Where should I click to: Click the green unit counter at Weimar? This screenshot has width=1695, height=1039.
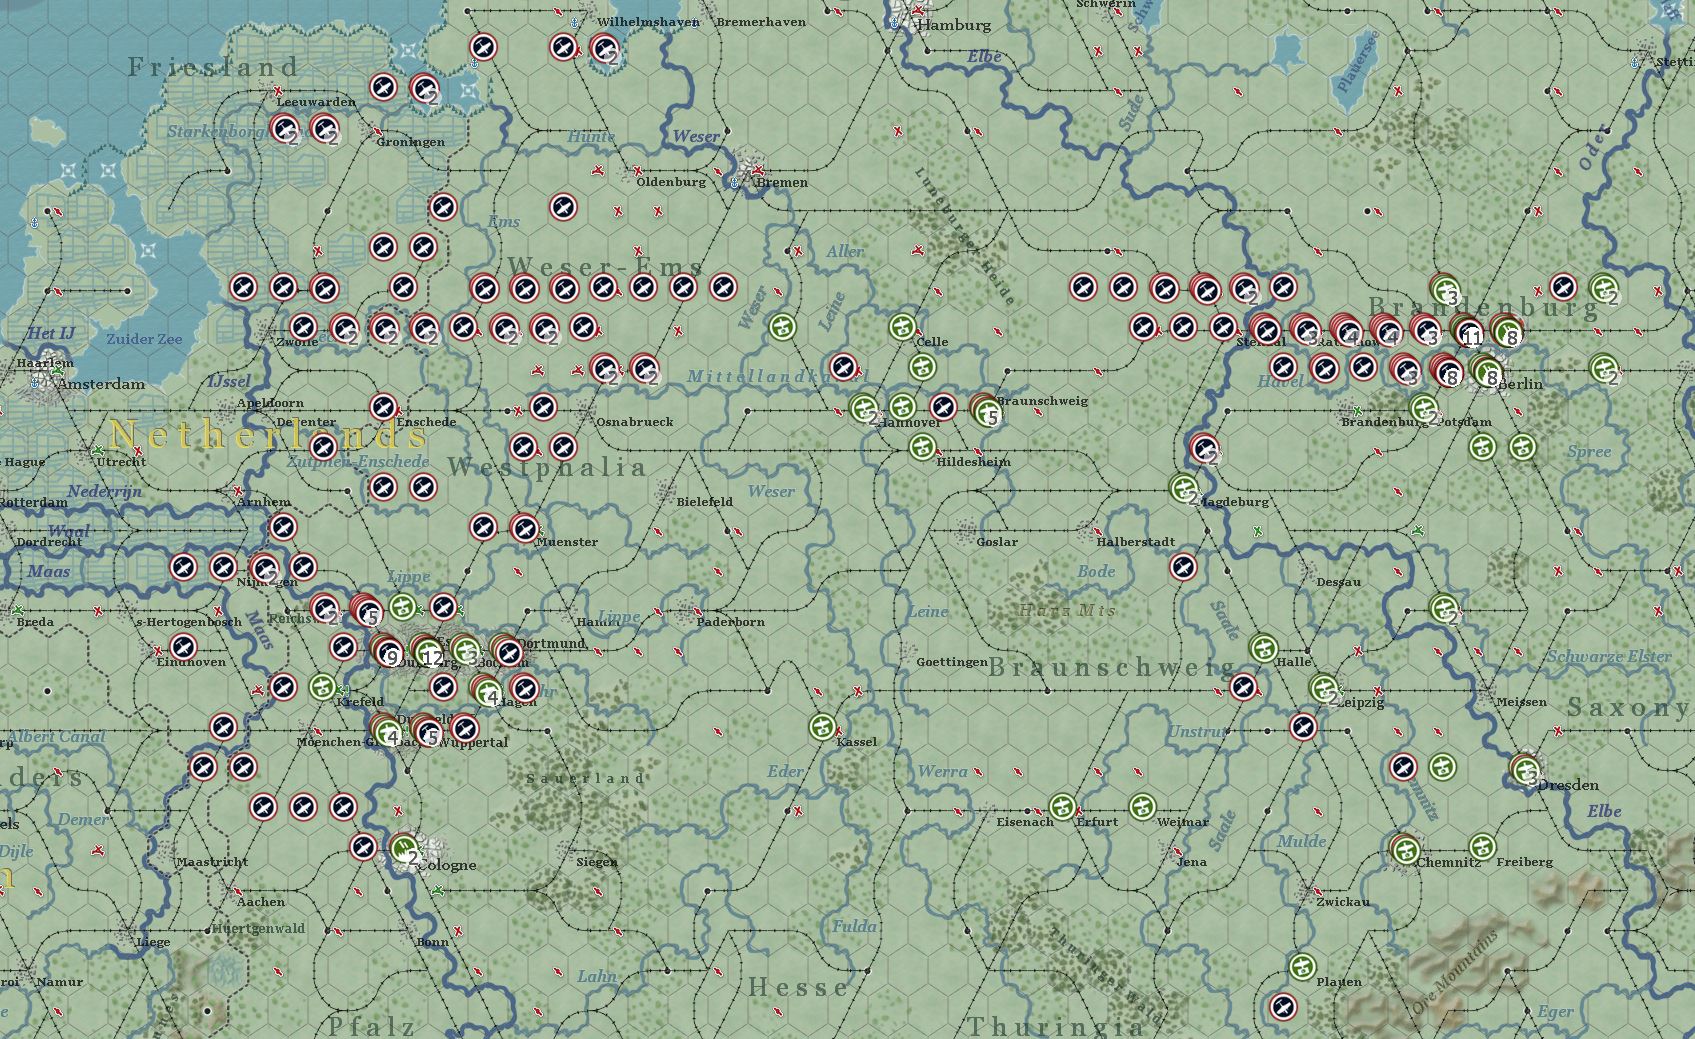click(x=1142, y=806)
